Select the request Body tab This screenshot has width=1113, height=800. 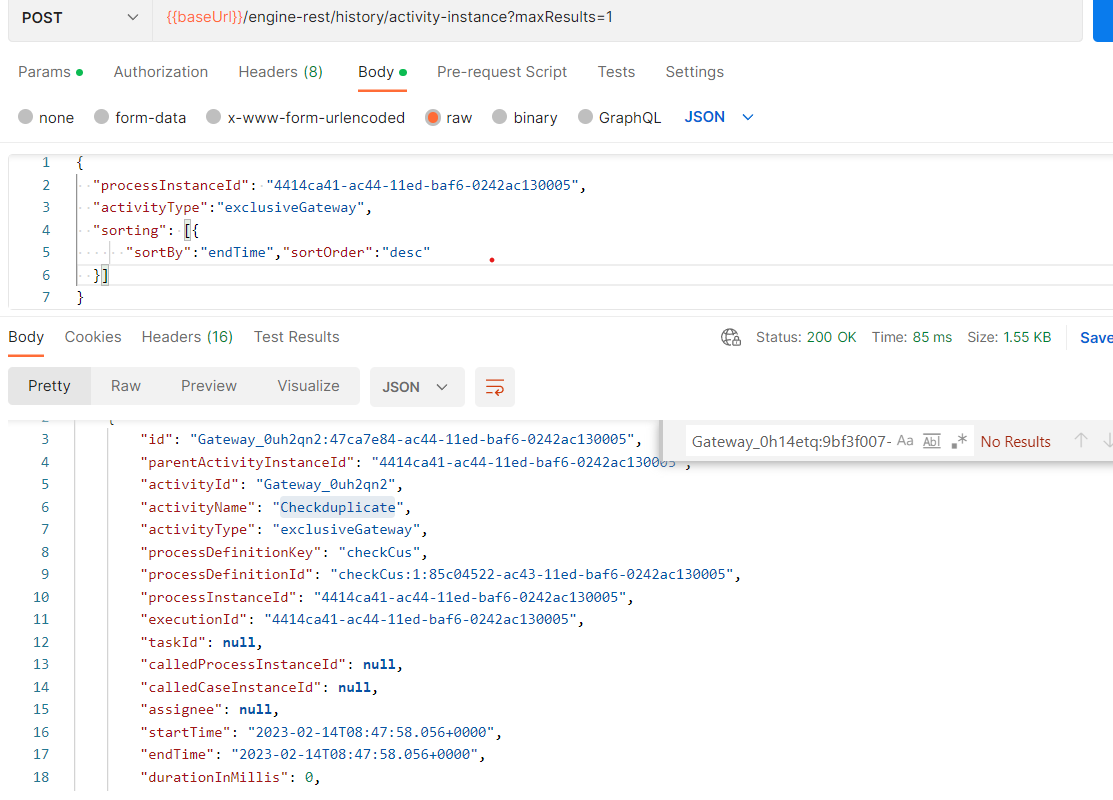click(382, 72)
